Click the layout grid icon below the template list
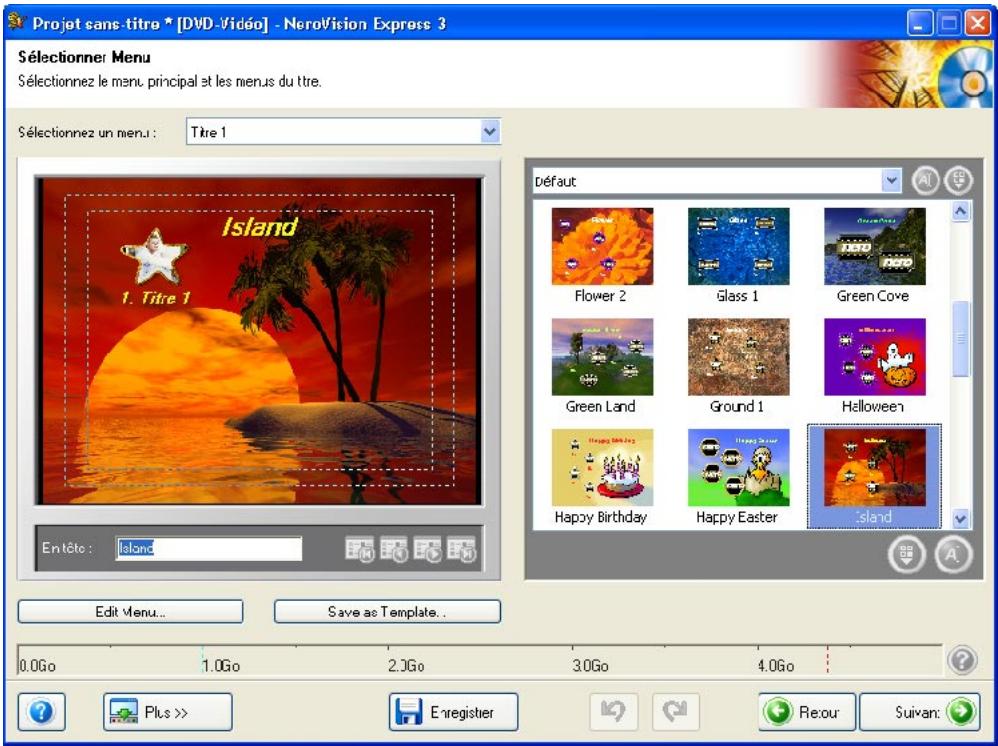 click(x=906, y=555)
